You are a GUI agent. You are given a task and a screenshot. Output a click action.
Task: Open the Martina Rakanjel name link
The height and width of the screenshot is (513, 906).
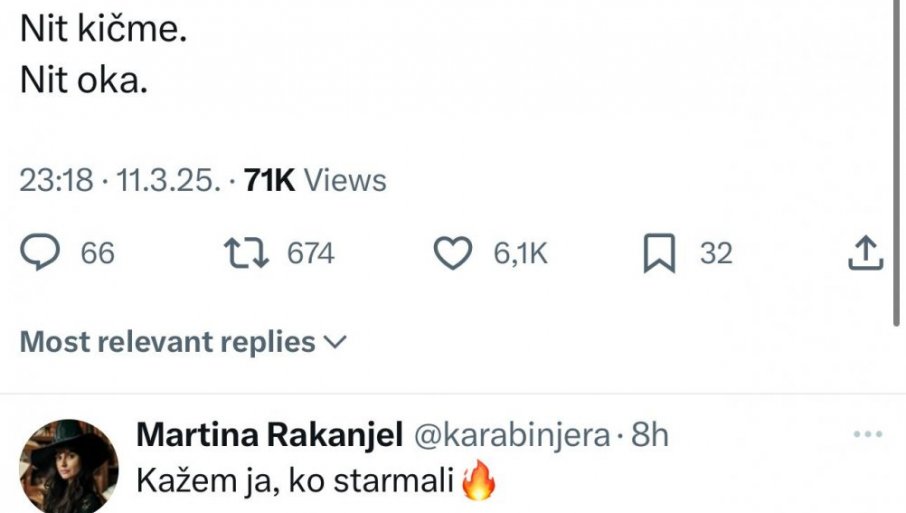point(269,436)
